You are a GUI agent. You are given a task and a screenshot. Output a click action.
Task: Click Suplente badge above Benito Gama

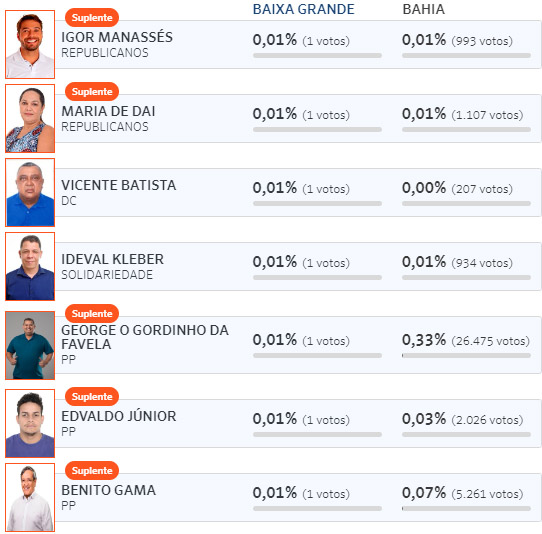click(x=92, y=470)
